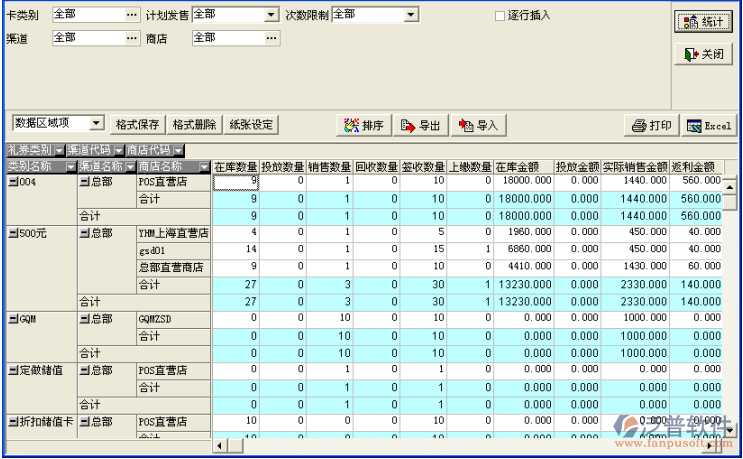
Task: Open the 计划发售 dropdown
Action: coord(271,15)
